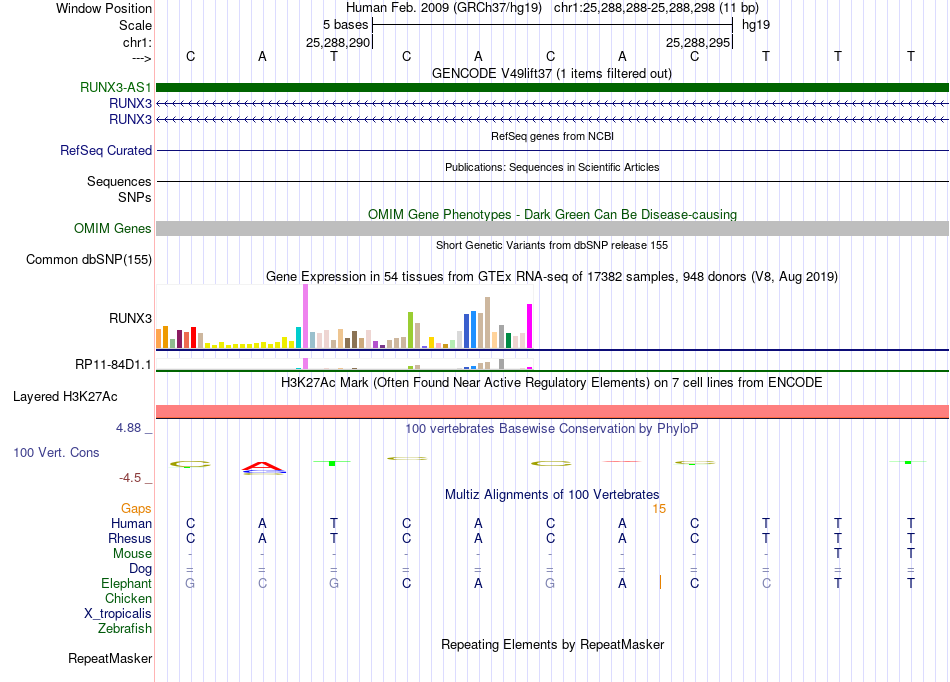Click the 5 bases scale bar text
The width and height of the screenshot is (950, 682).
pyautogui.click(x=345, y=25)
